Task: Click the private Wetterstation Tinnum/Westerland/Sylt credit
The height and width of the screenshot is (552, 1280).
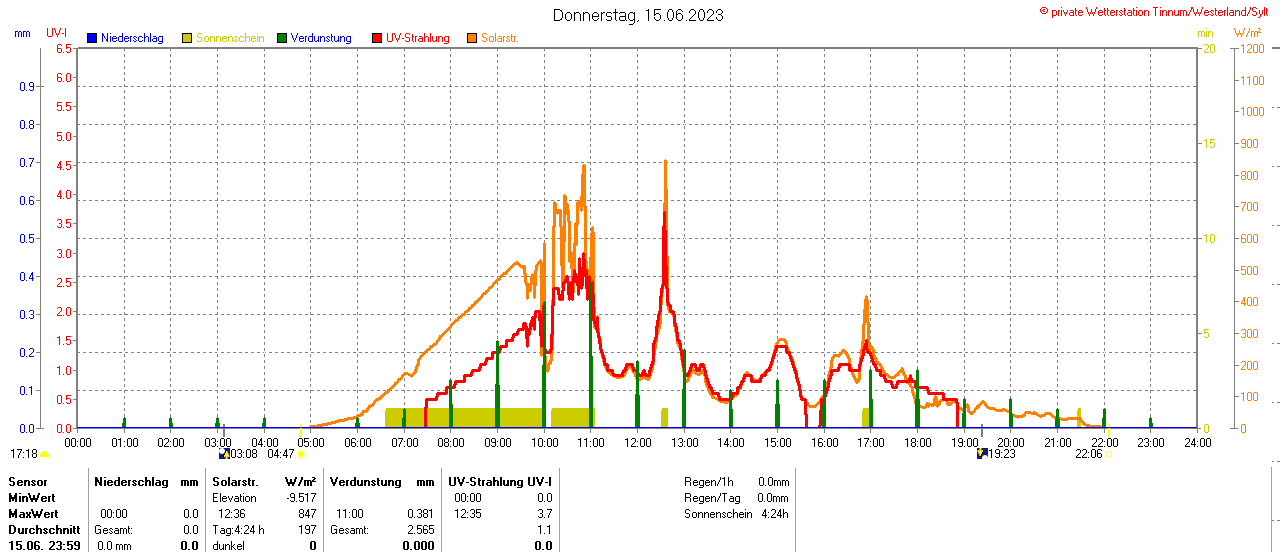Action: [1158, 12]
